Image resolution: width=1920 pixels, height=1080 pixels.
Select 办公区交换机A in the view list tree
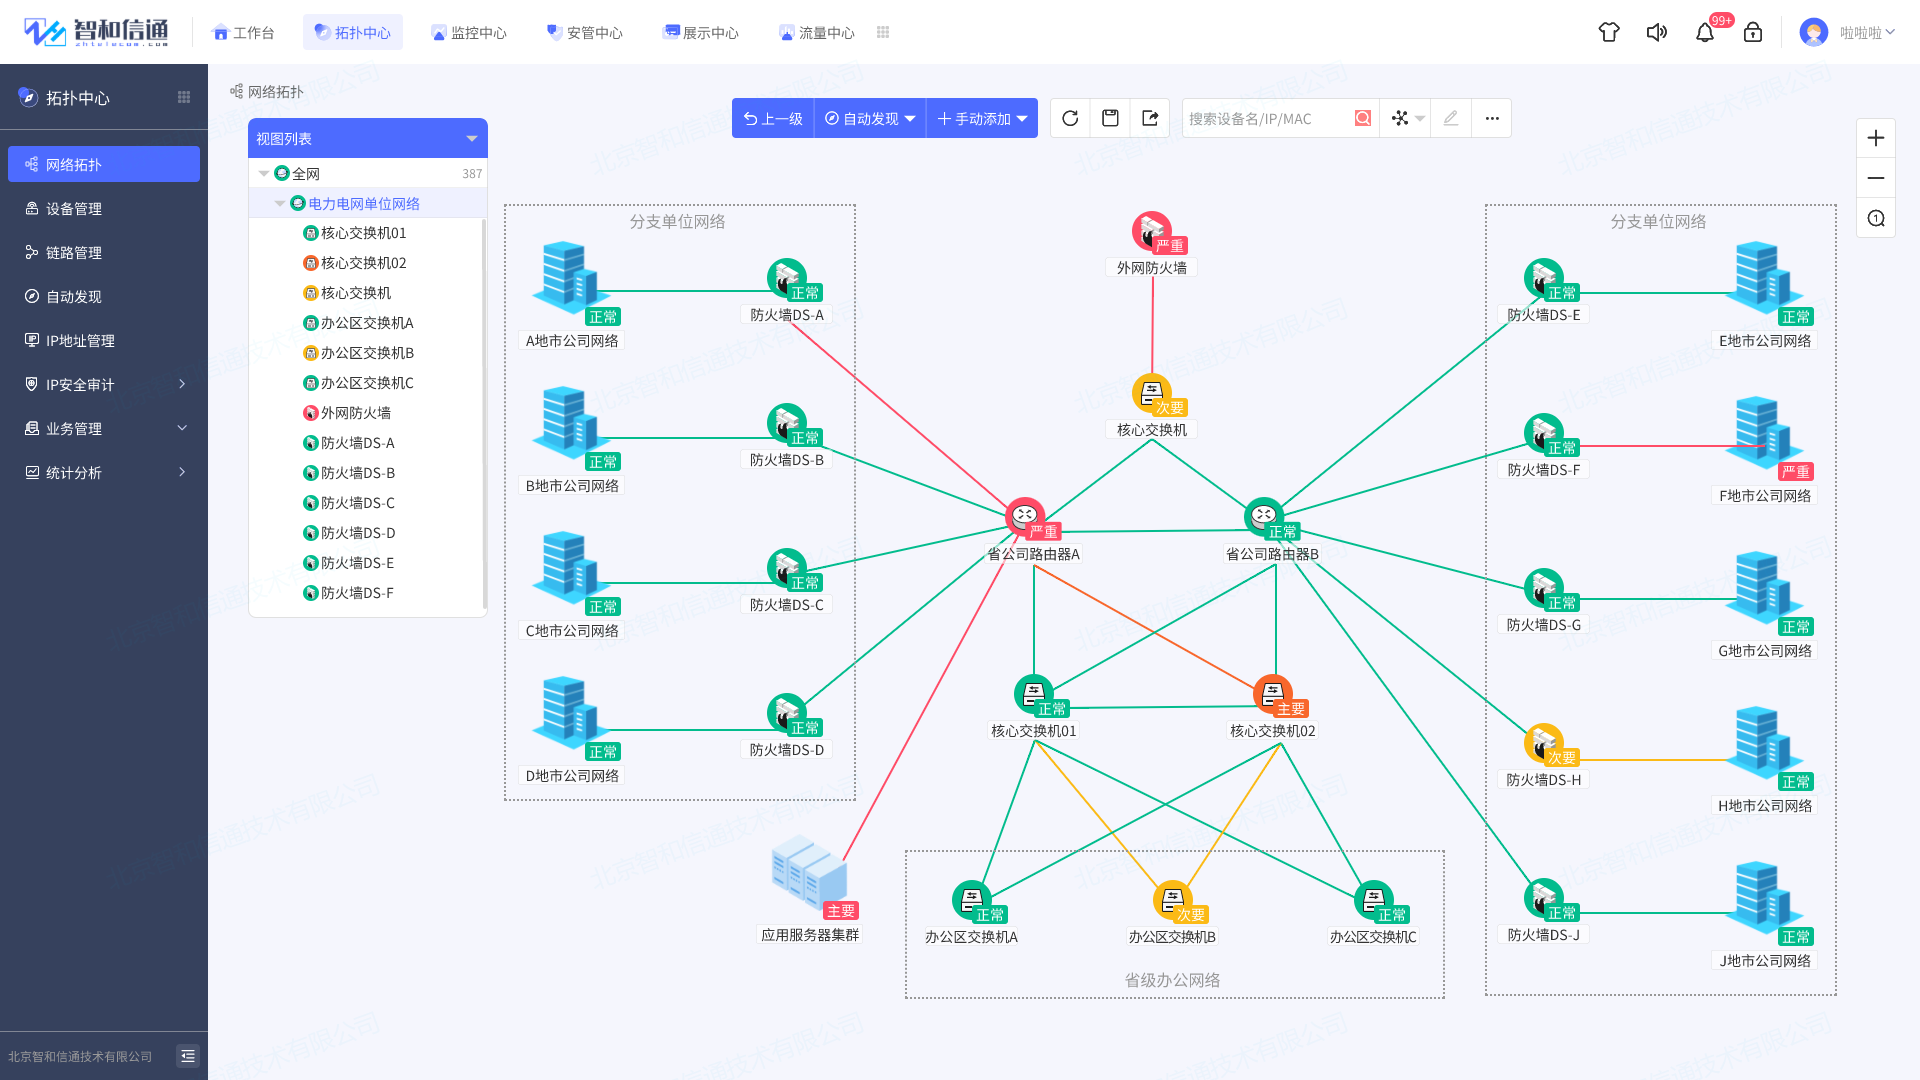point(366,323)
